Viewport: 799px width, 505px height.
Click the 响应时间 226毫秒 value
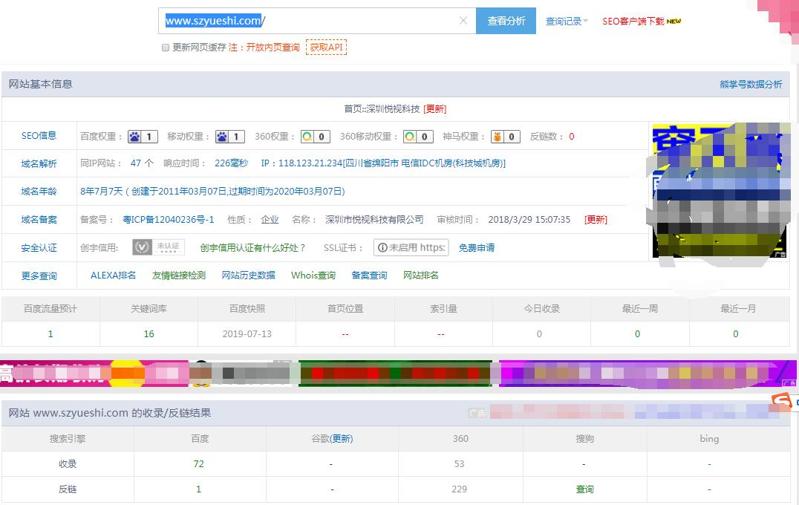click(231, 163)
